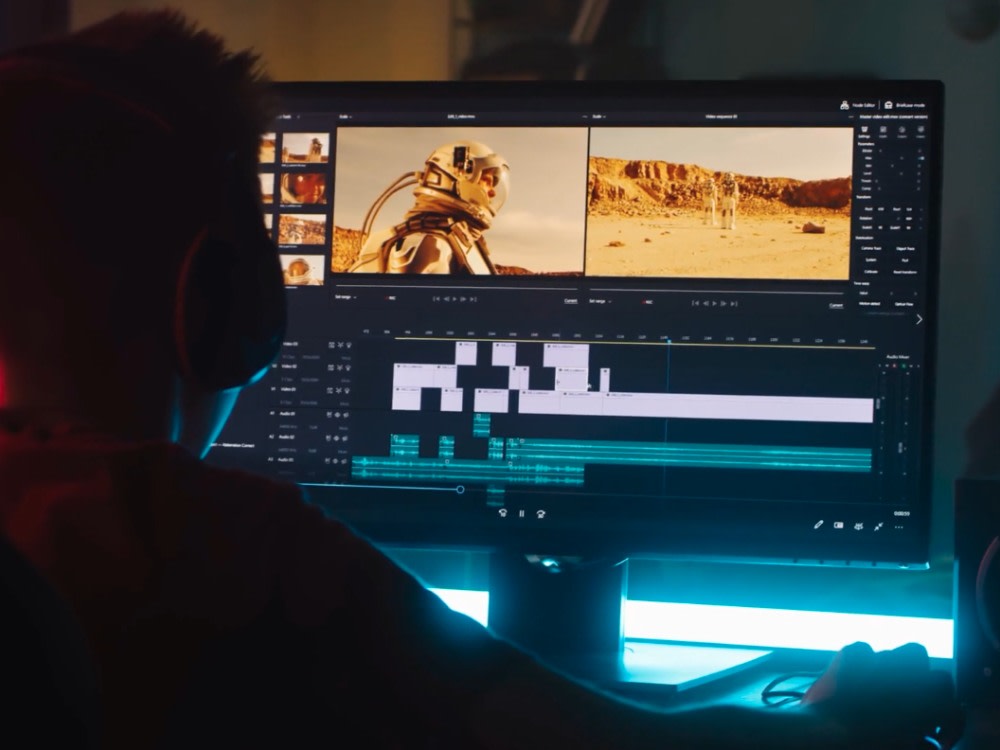Pause playback with the center pause icon
This screenshot has height=750, width=1000.
click(x=522, y=513)
